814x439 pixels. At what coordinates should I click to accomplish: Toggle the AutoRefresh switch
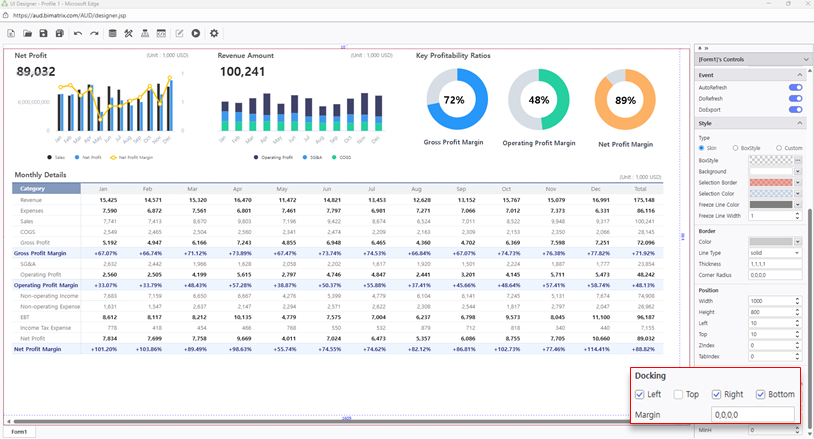(796, 88)
